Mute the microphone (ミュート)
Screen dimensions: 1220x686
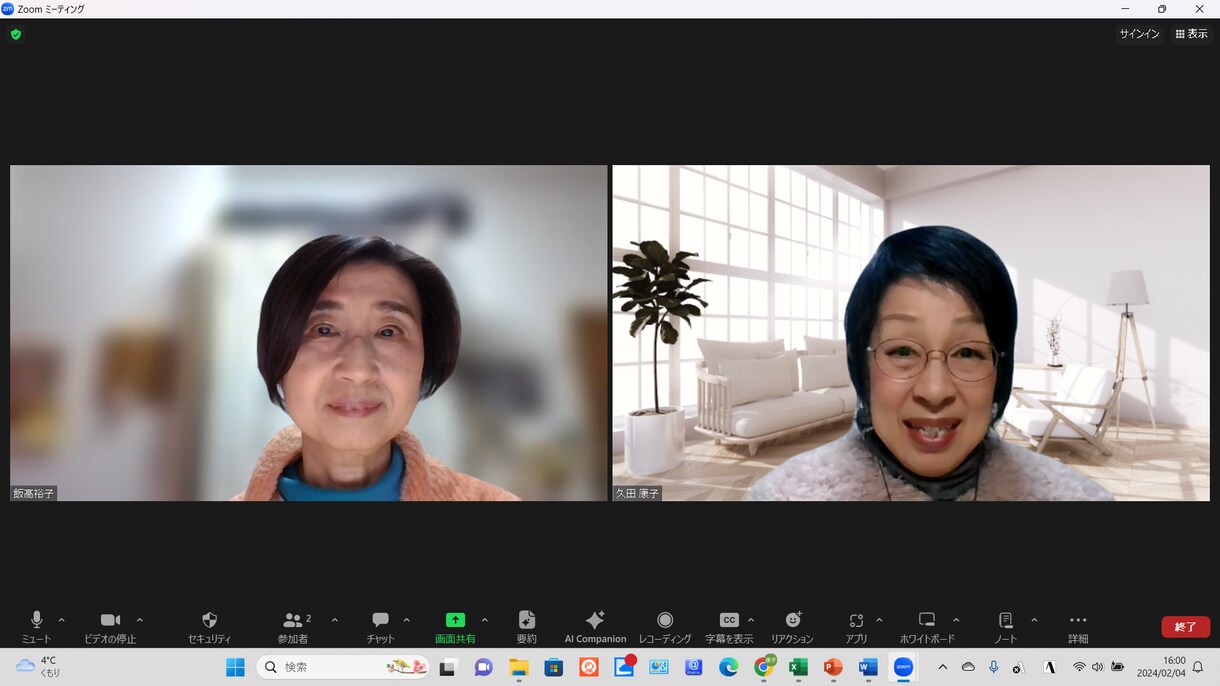pos(36,627)
